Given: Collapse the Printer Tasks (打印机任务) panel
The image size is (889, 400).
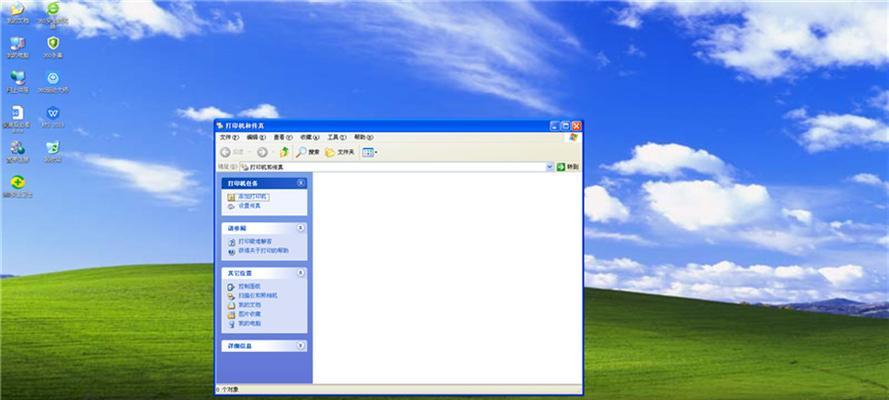Looking at the screenshot, I should tap(300, 183).
